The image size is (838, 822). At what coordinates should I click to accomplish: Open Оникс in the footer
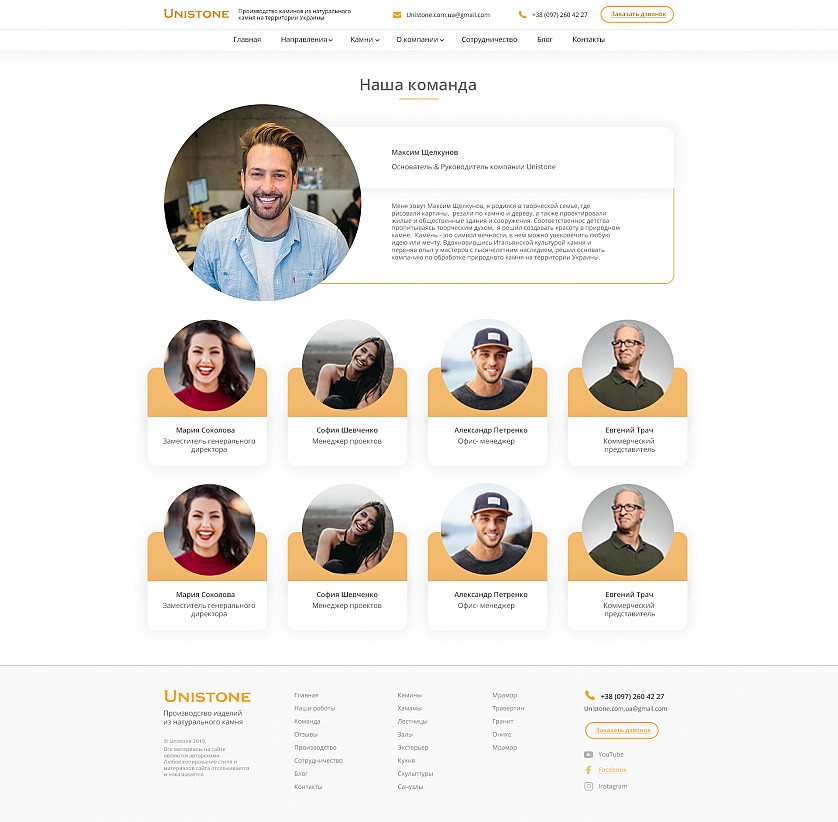(502, 734)
